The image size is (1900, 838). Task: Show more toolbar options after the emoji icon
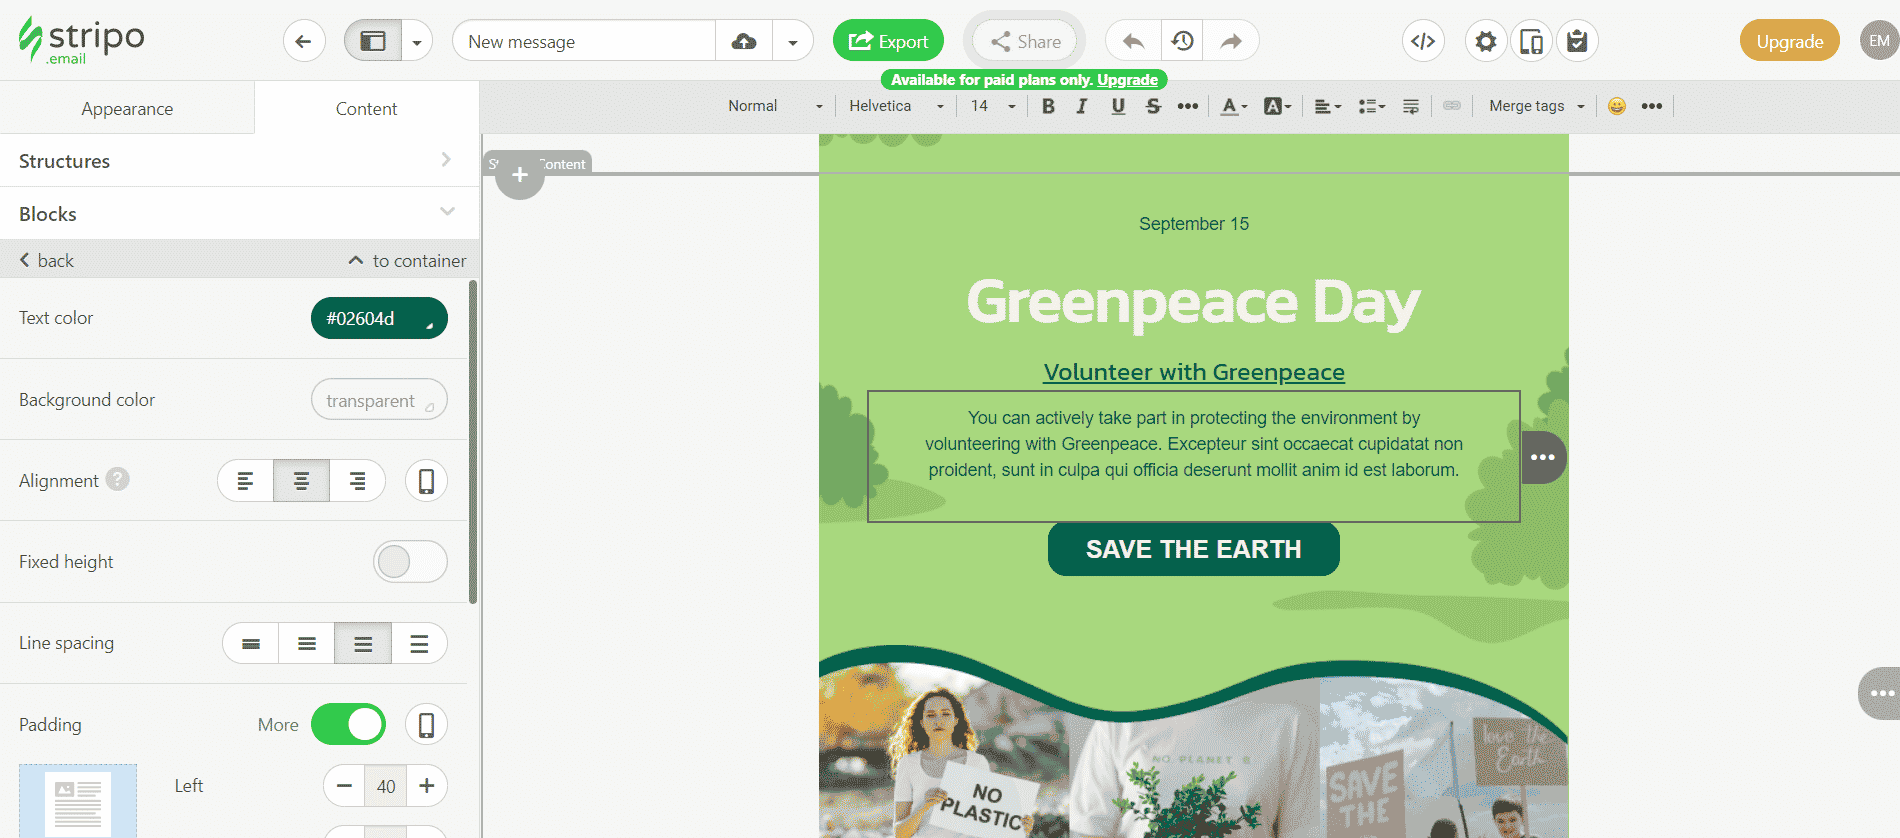pos(1652,106)
